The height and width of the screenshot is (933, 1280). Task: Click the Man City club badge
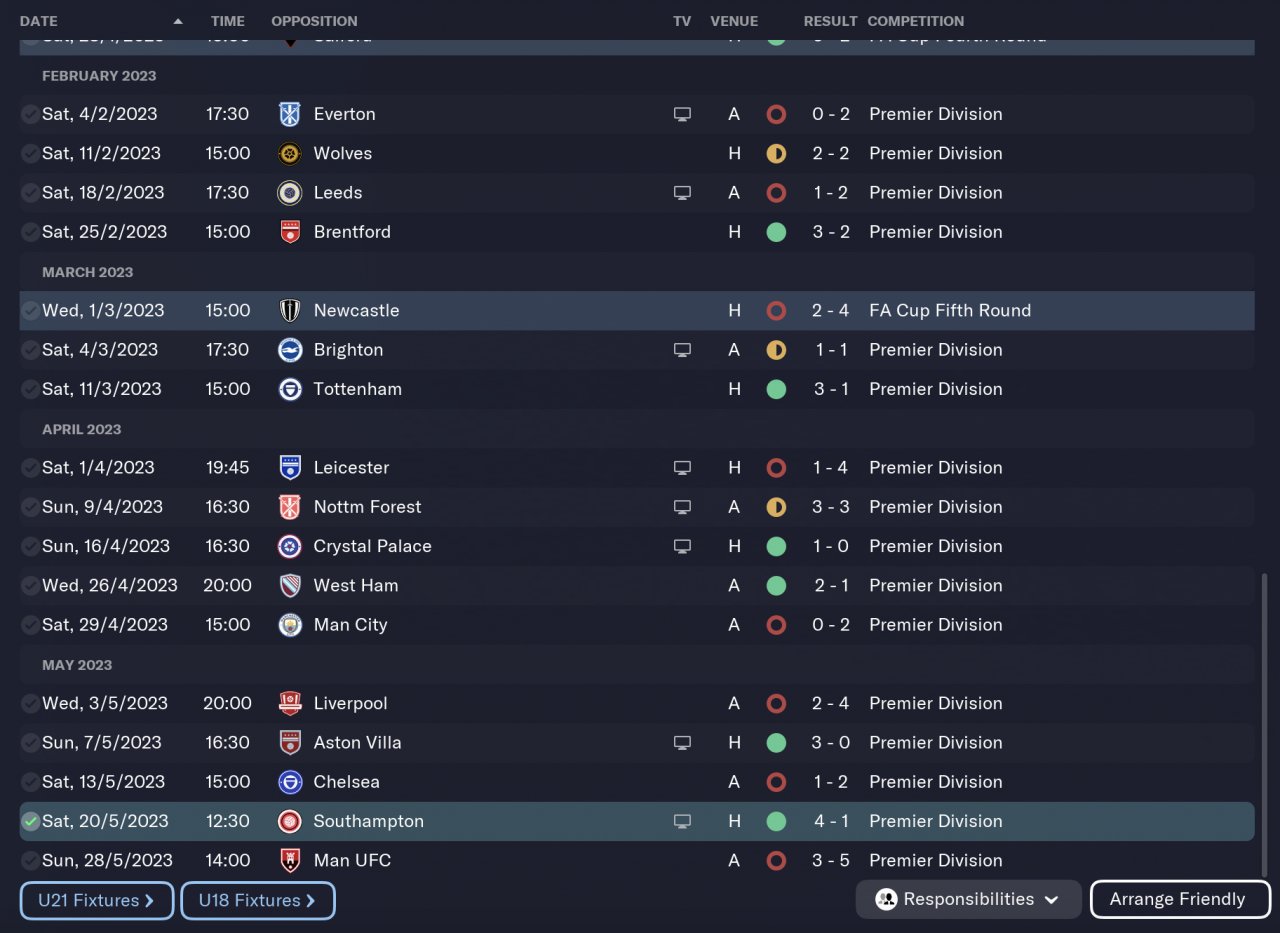(x=289, y=625)
